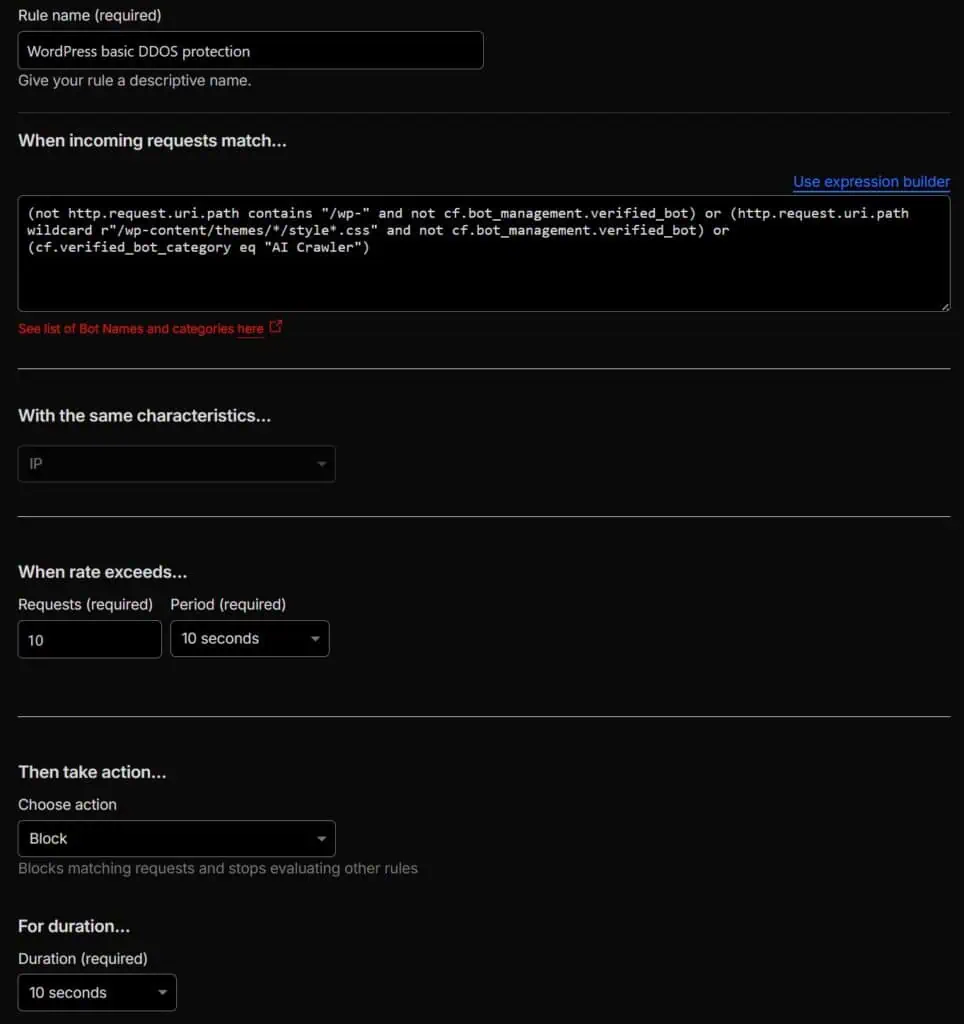Open external link icon beside Bot Names list

pyautogui.click(x=276, y=327)
